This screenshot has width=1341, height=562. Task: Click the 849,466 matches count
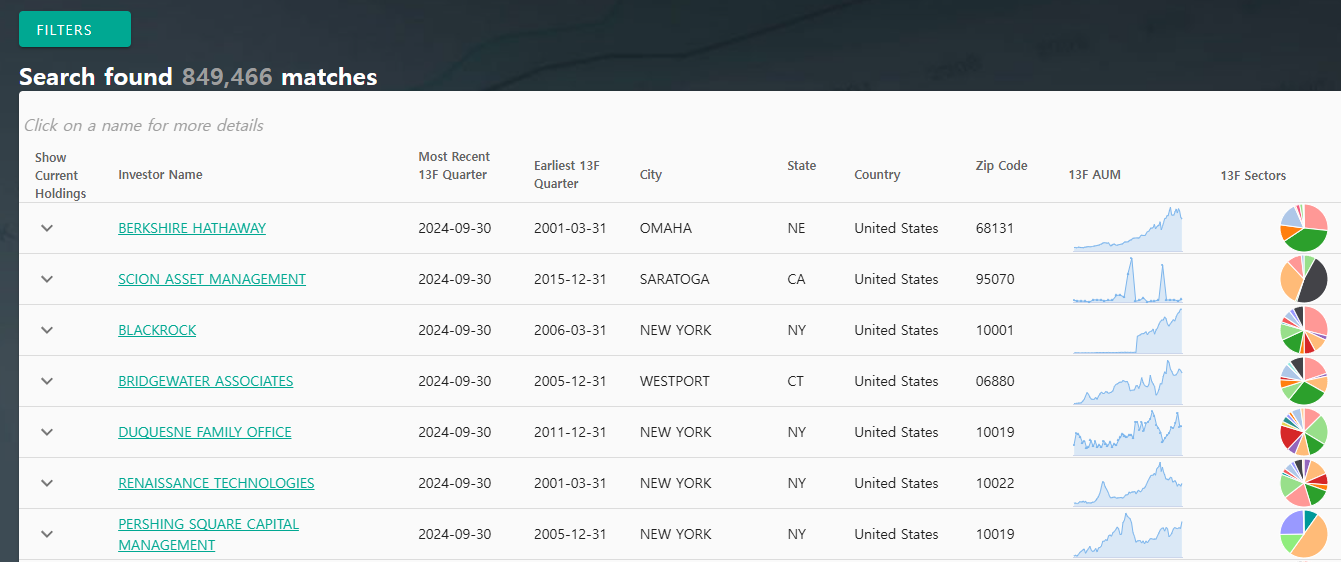point(227,77)
